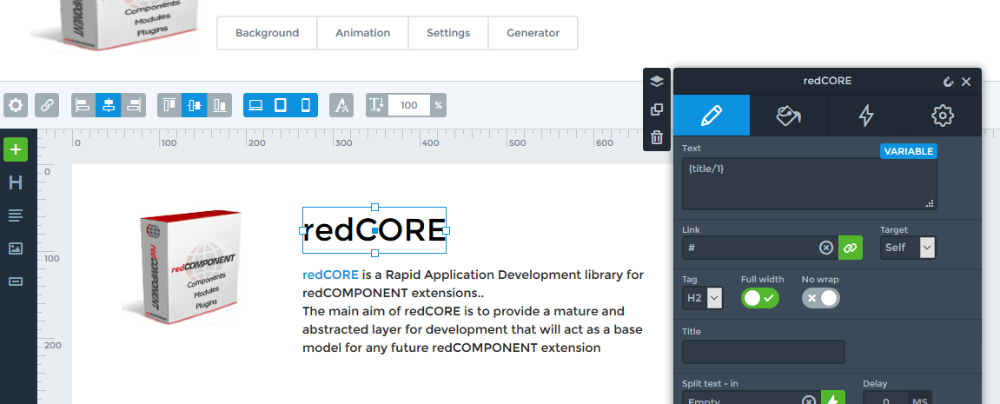
Task: Toggle desktop device visibility
Action: coord(256,105)
